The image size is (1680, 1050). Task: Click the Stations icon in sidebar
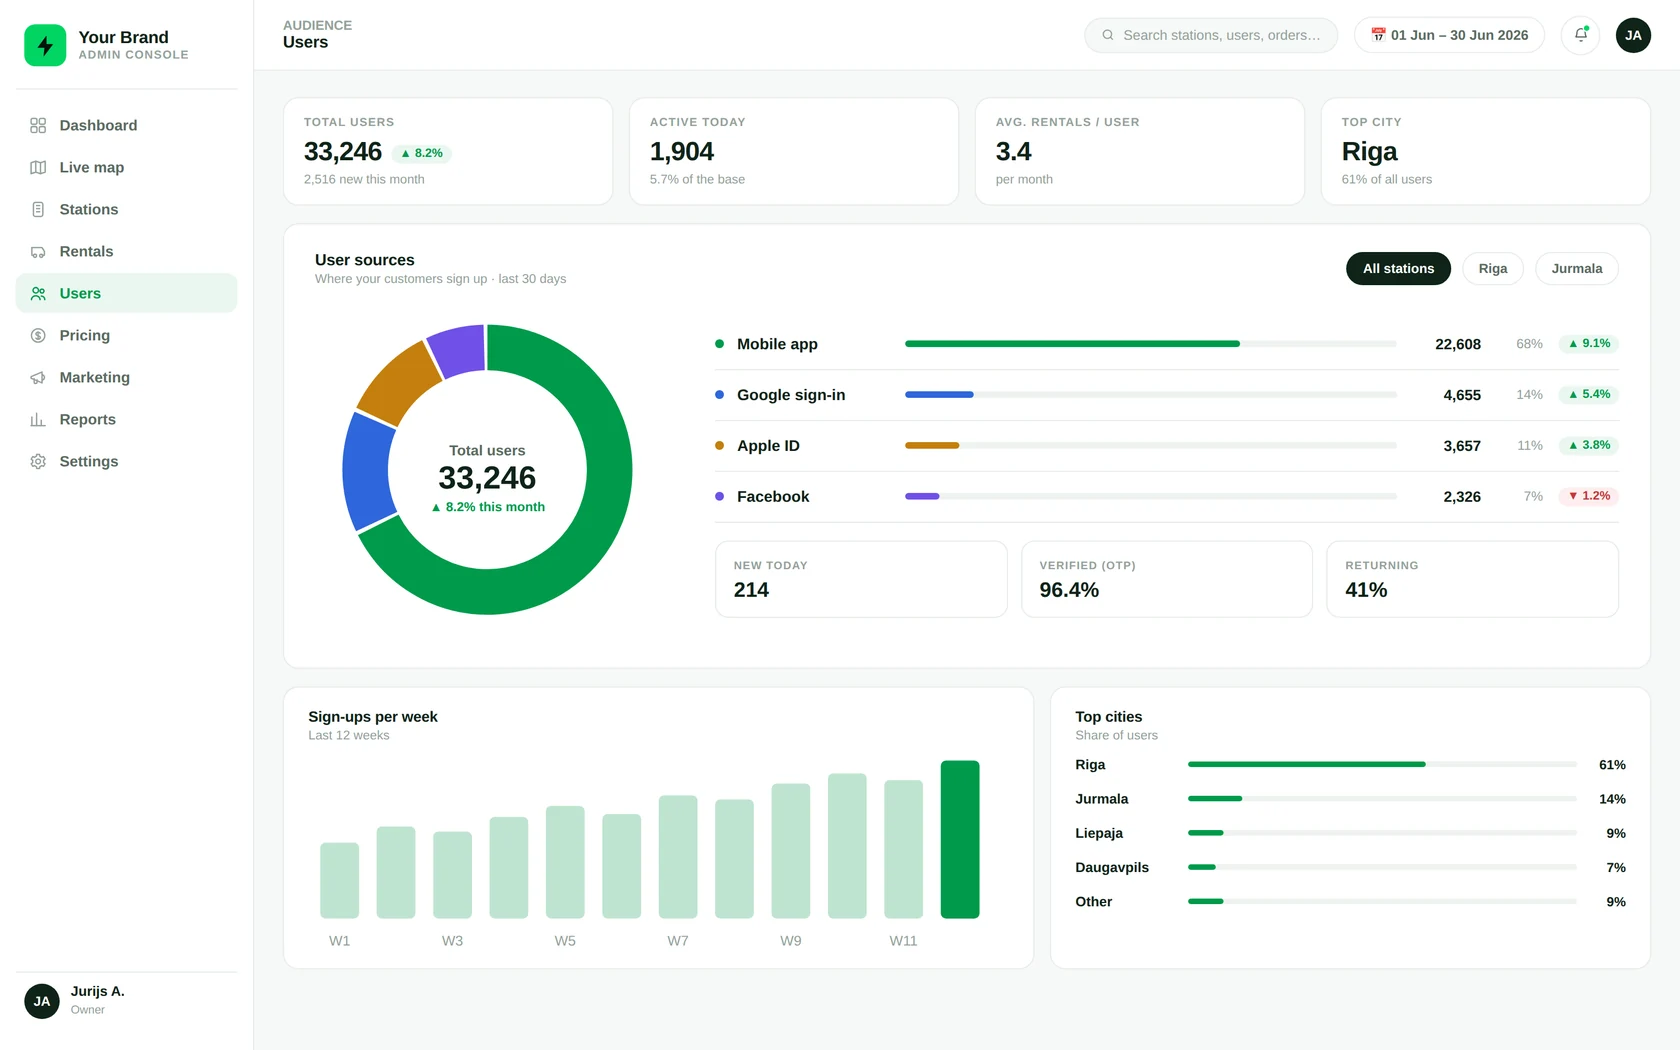(x=38, y=209)
